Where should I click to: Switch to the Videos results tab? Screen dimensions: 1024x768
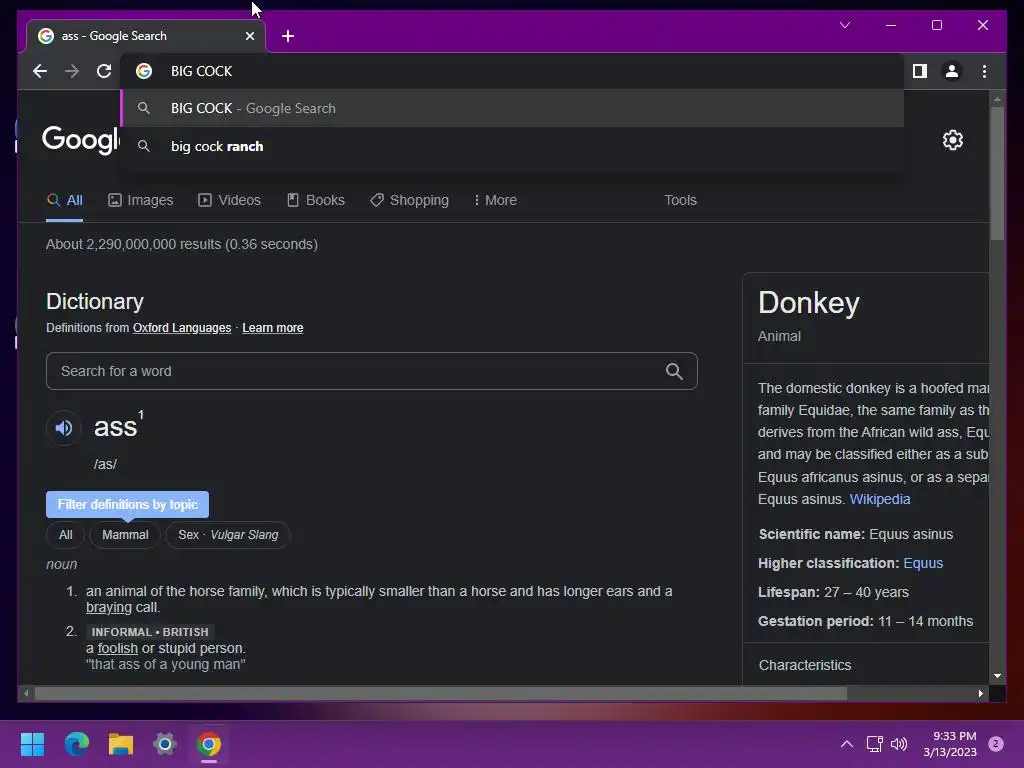(229, 200)
